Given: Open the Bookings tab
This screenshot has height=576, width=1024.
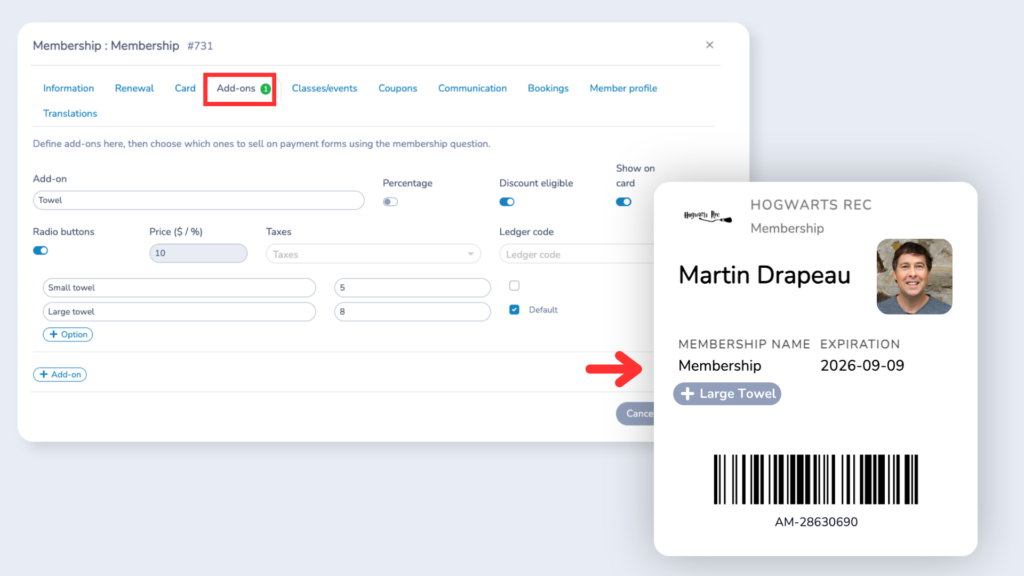Looking at the screenshot, I should [x=548, y=88].
